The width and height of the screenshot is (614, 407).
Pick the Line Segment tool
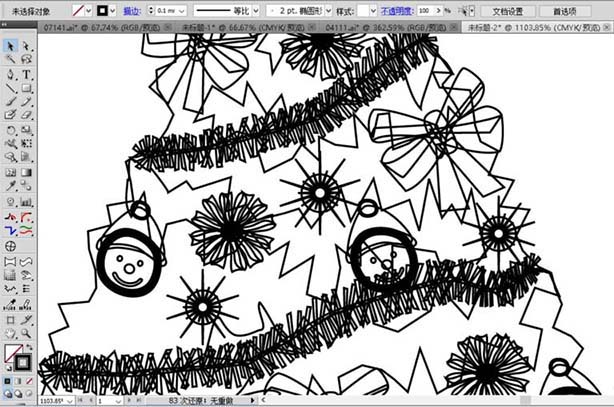[x=10, y=88]
